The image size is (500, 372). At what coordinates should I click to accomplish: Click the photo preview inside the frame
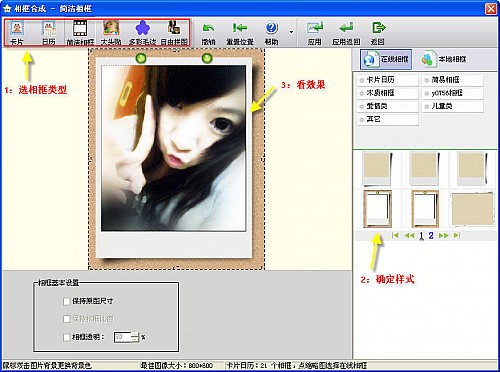click(x=174, y=148)
